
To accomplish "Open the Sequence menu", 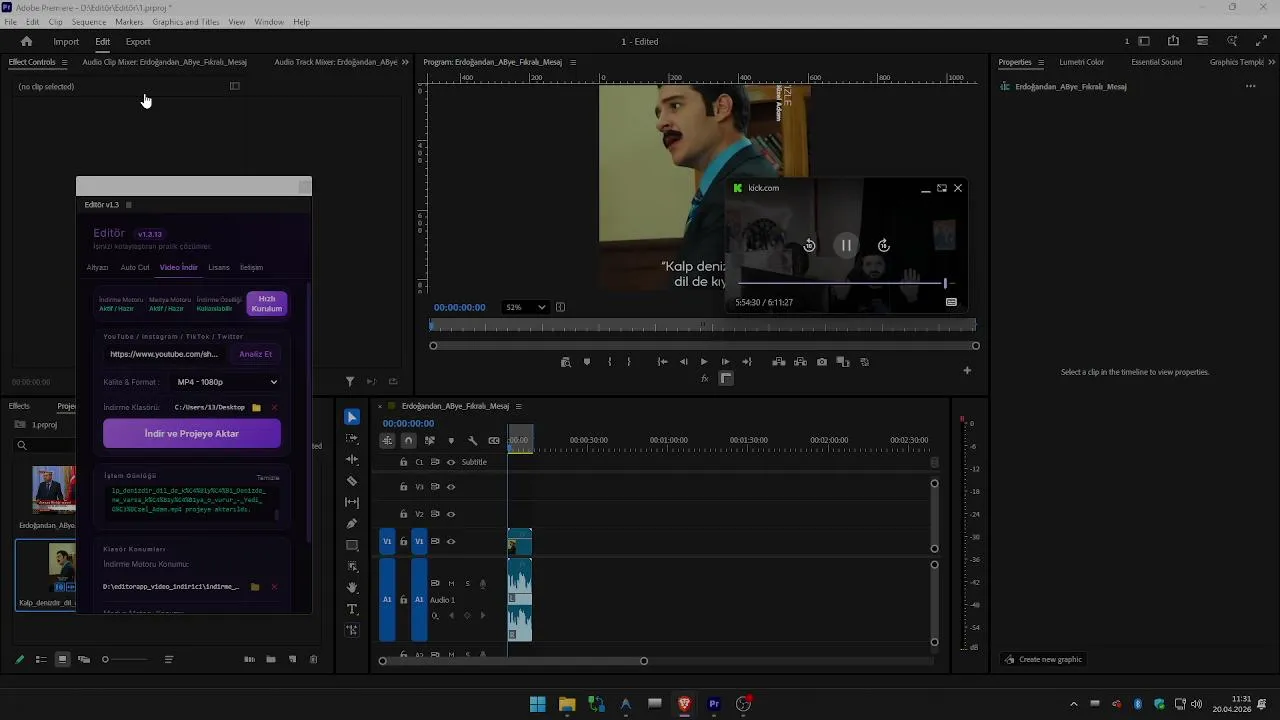I will coord(89,22).
